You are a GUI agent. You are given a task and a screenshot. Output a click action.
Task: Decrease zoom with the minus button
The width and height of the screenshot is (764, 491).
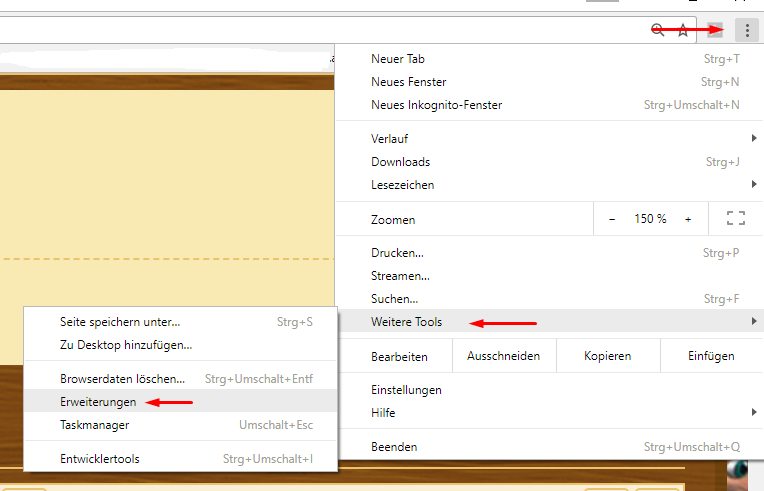[612, 219]
